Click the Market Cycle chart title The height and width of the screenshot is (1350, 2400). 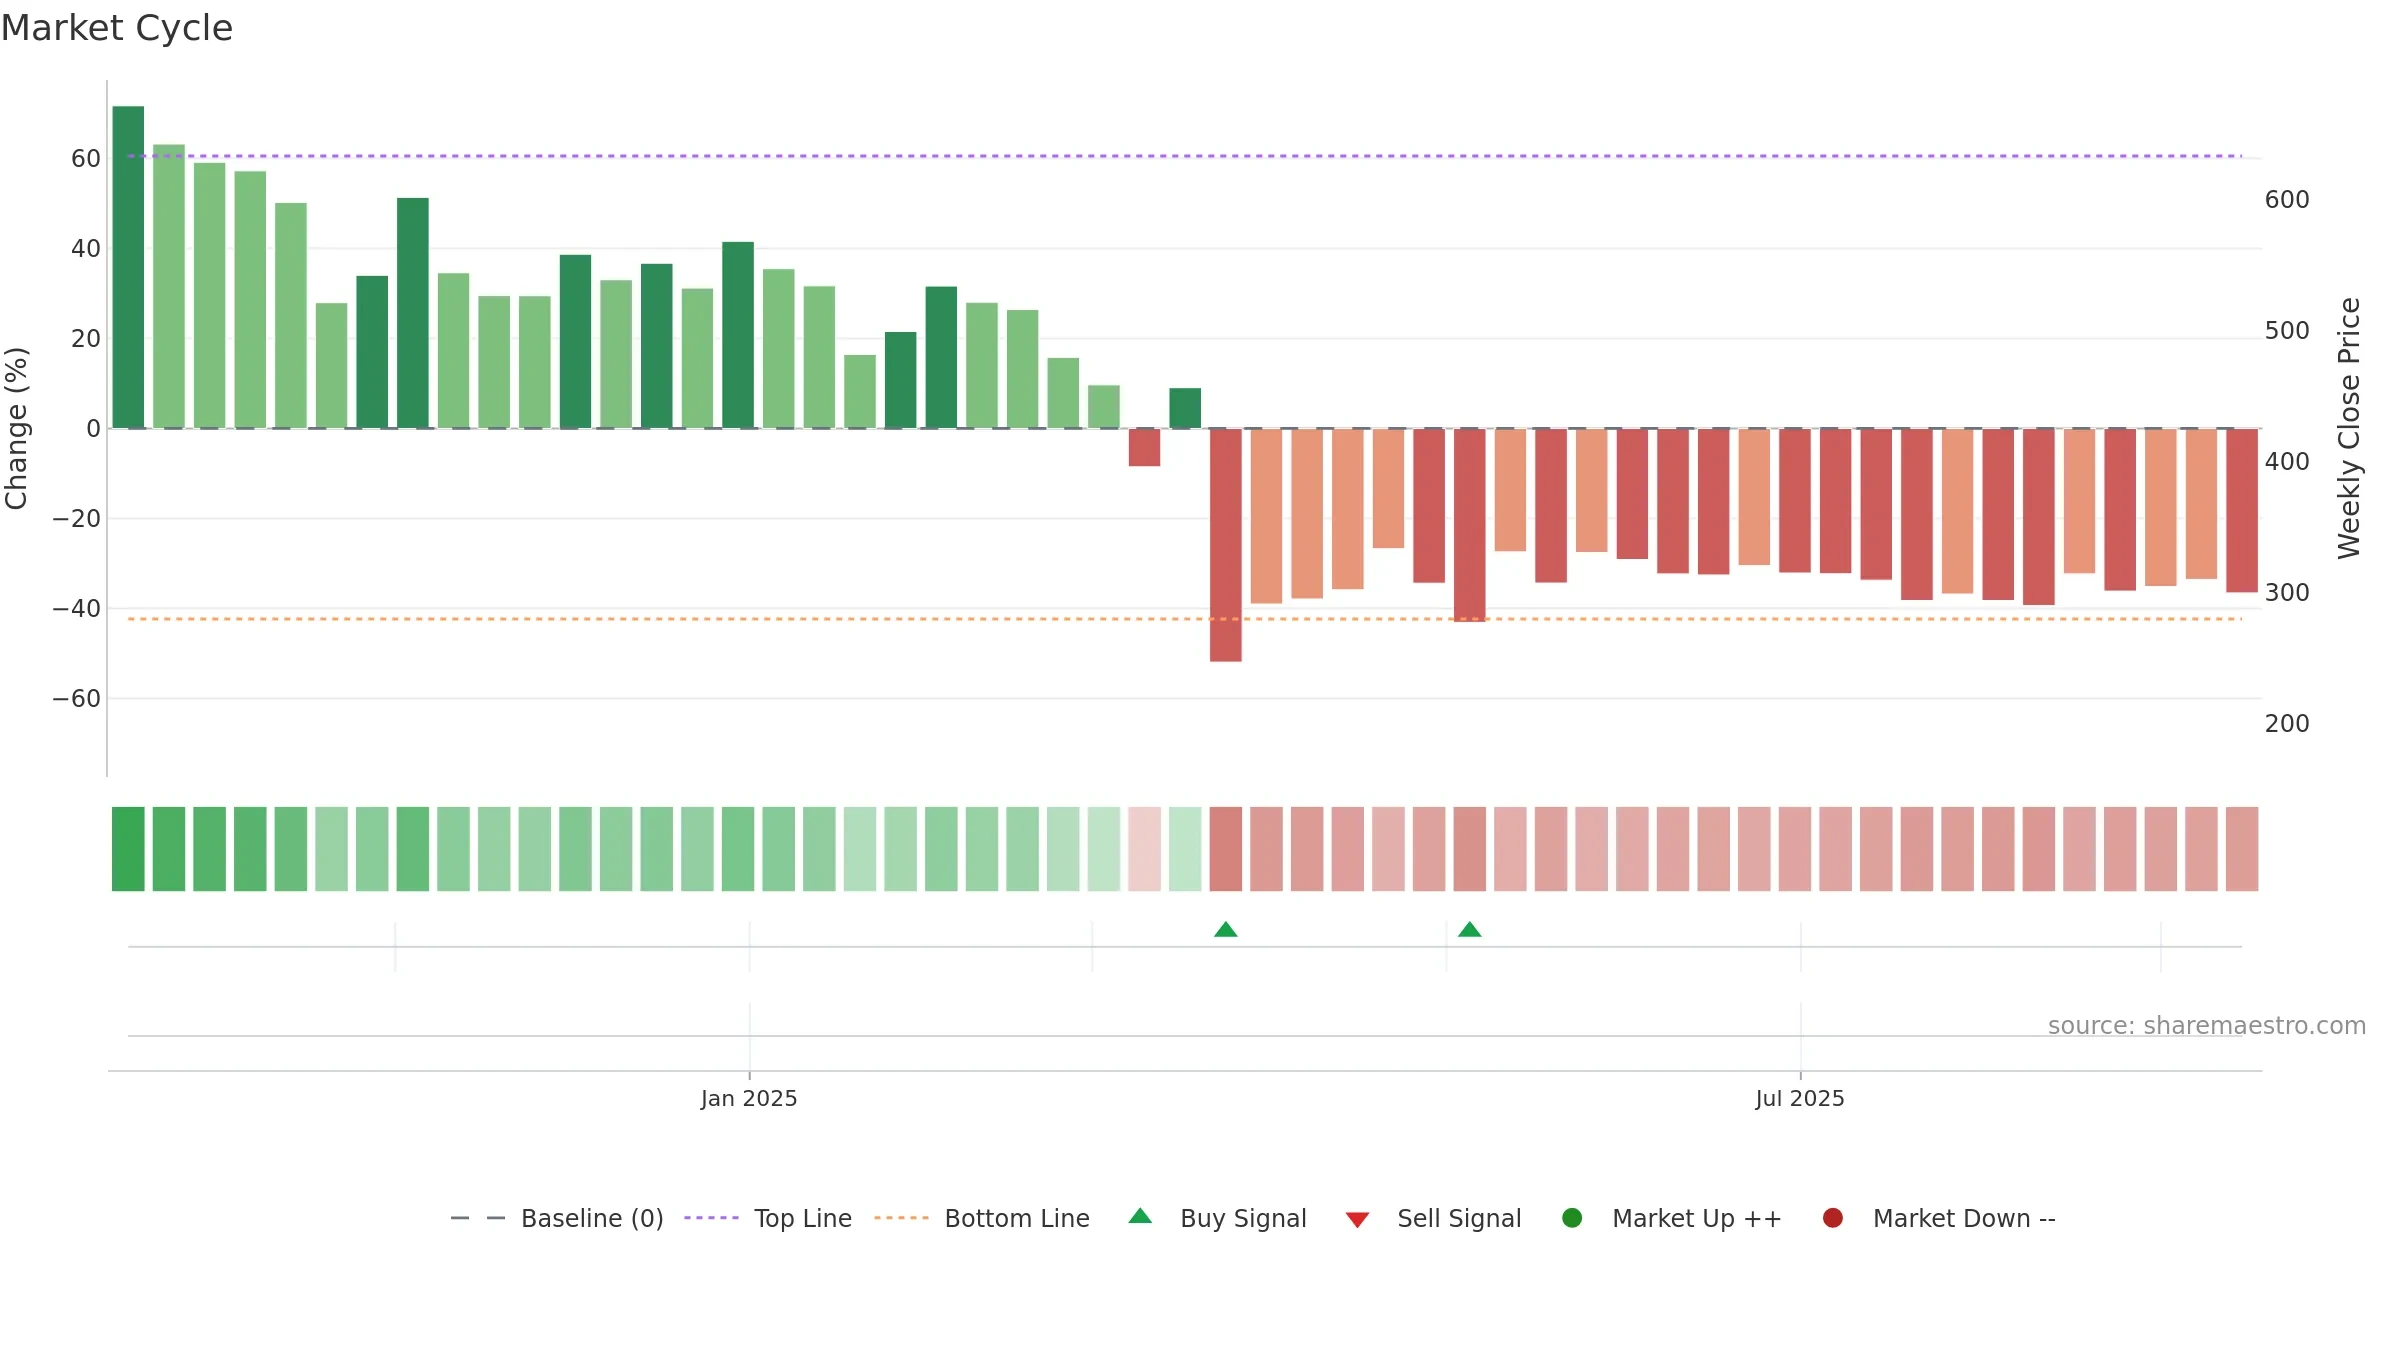tap(117, 28)
